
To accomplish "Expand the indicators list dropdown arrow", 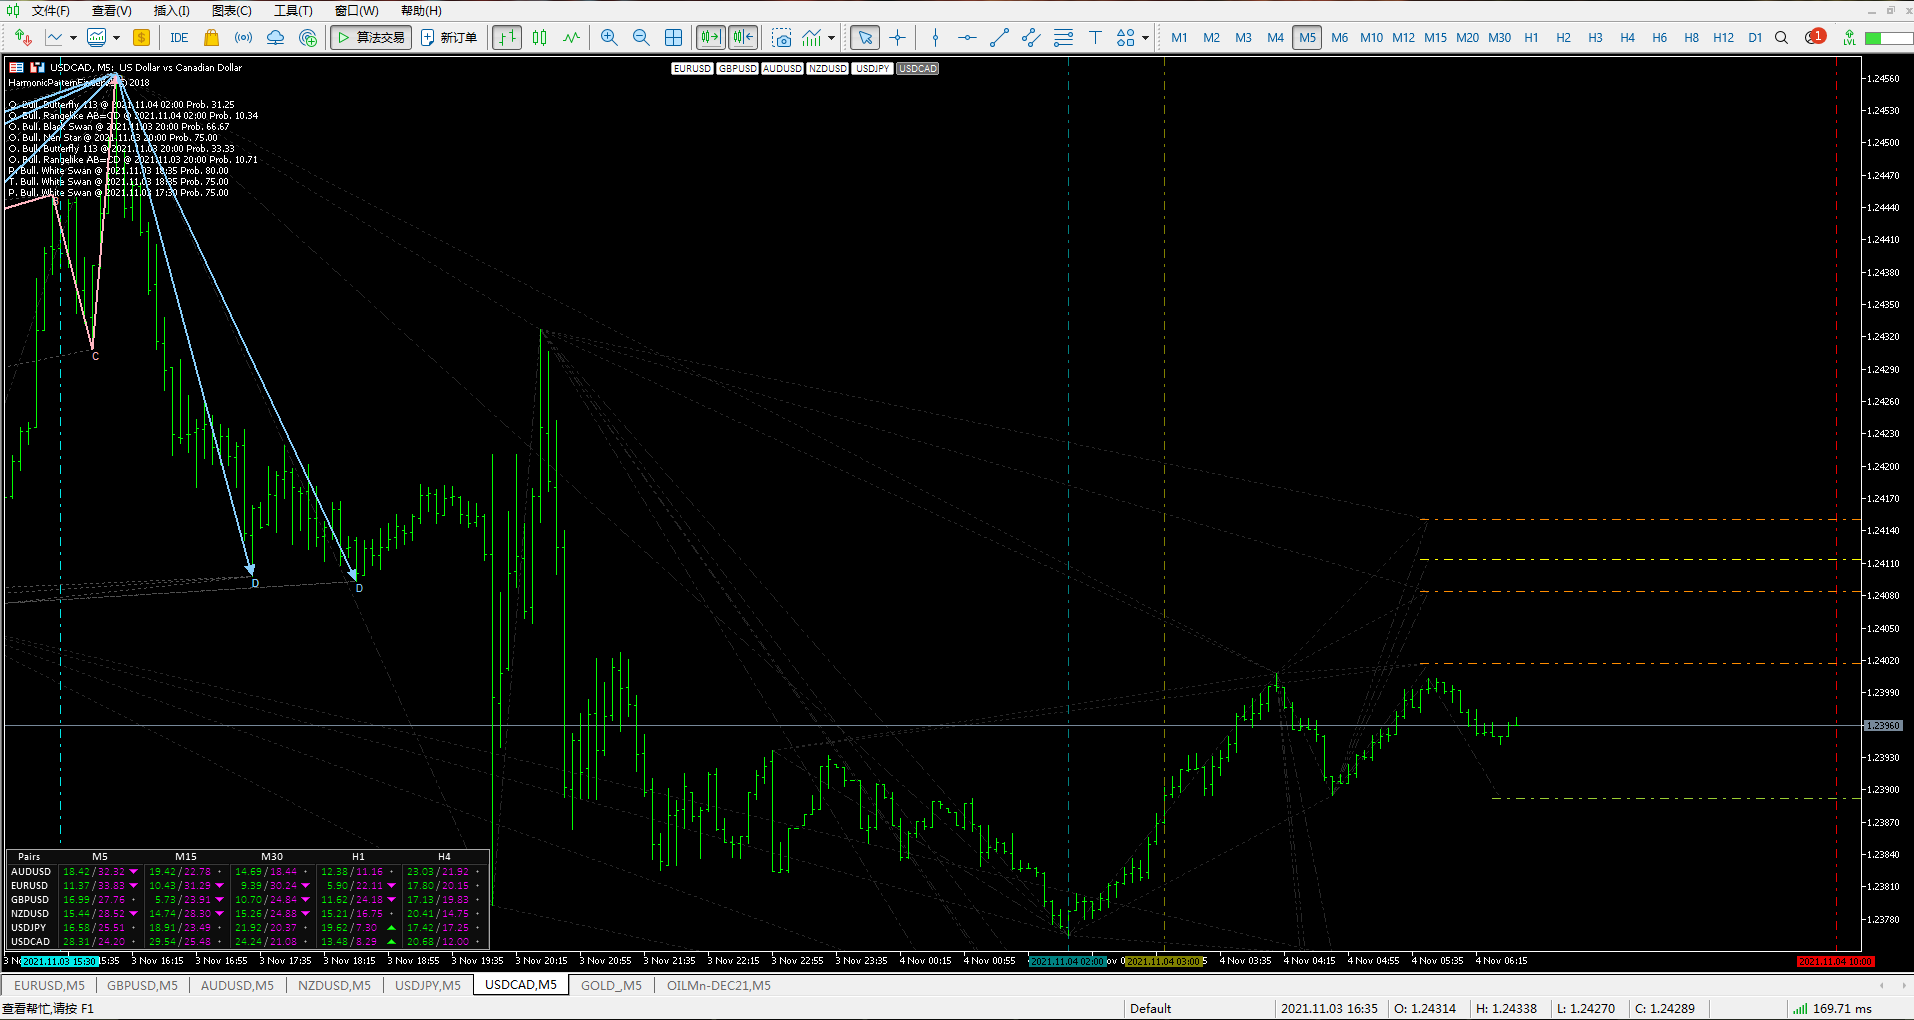I will (831, 38).
